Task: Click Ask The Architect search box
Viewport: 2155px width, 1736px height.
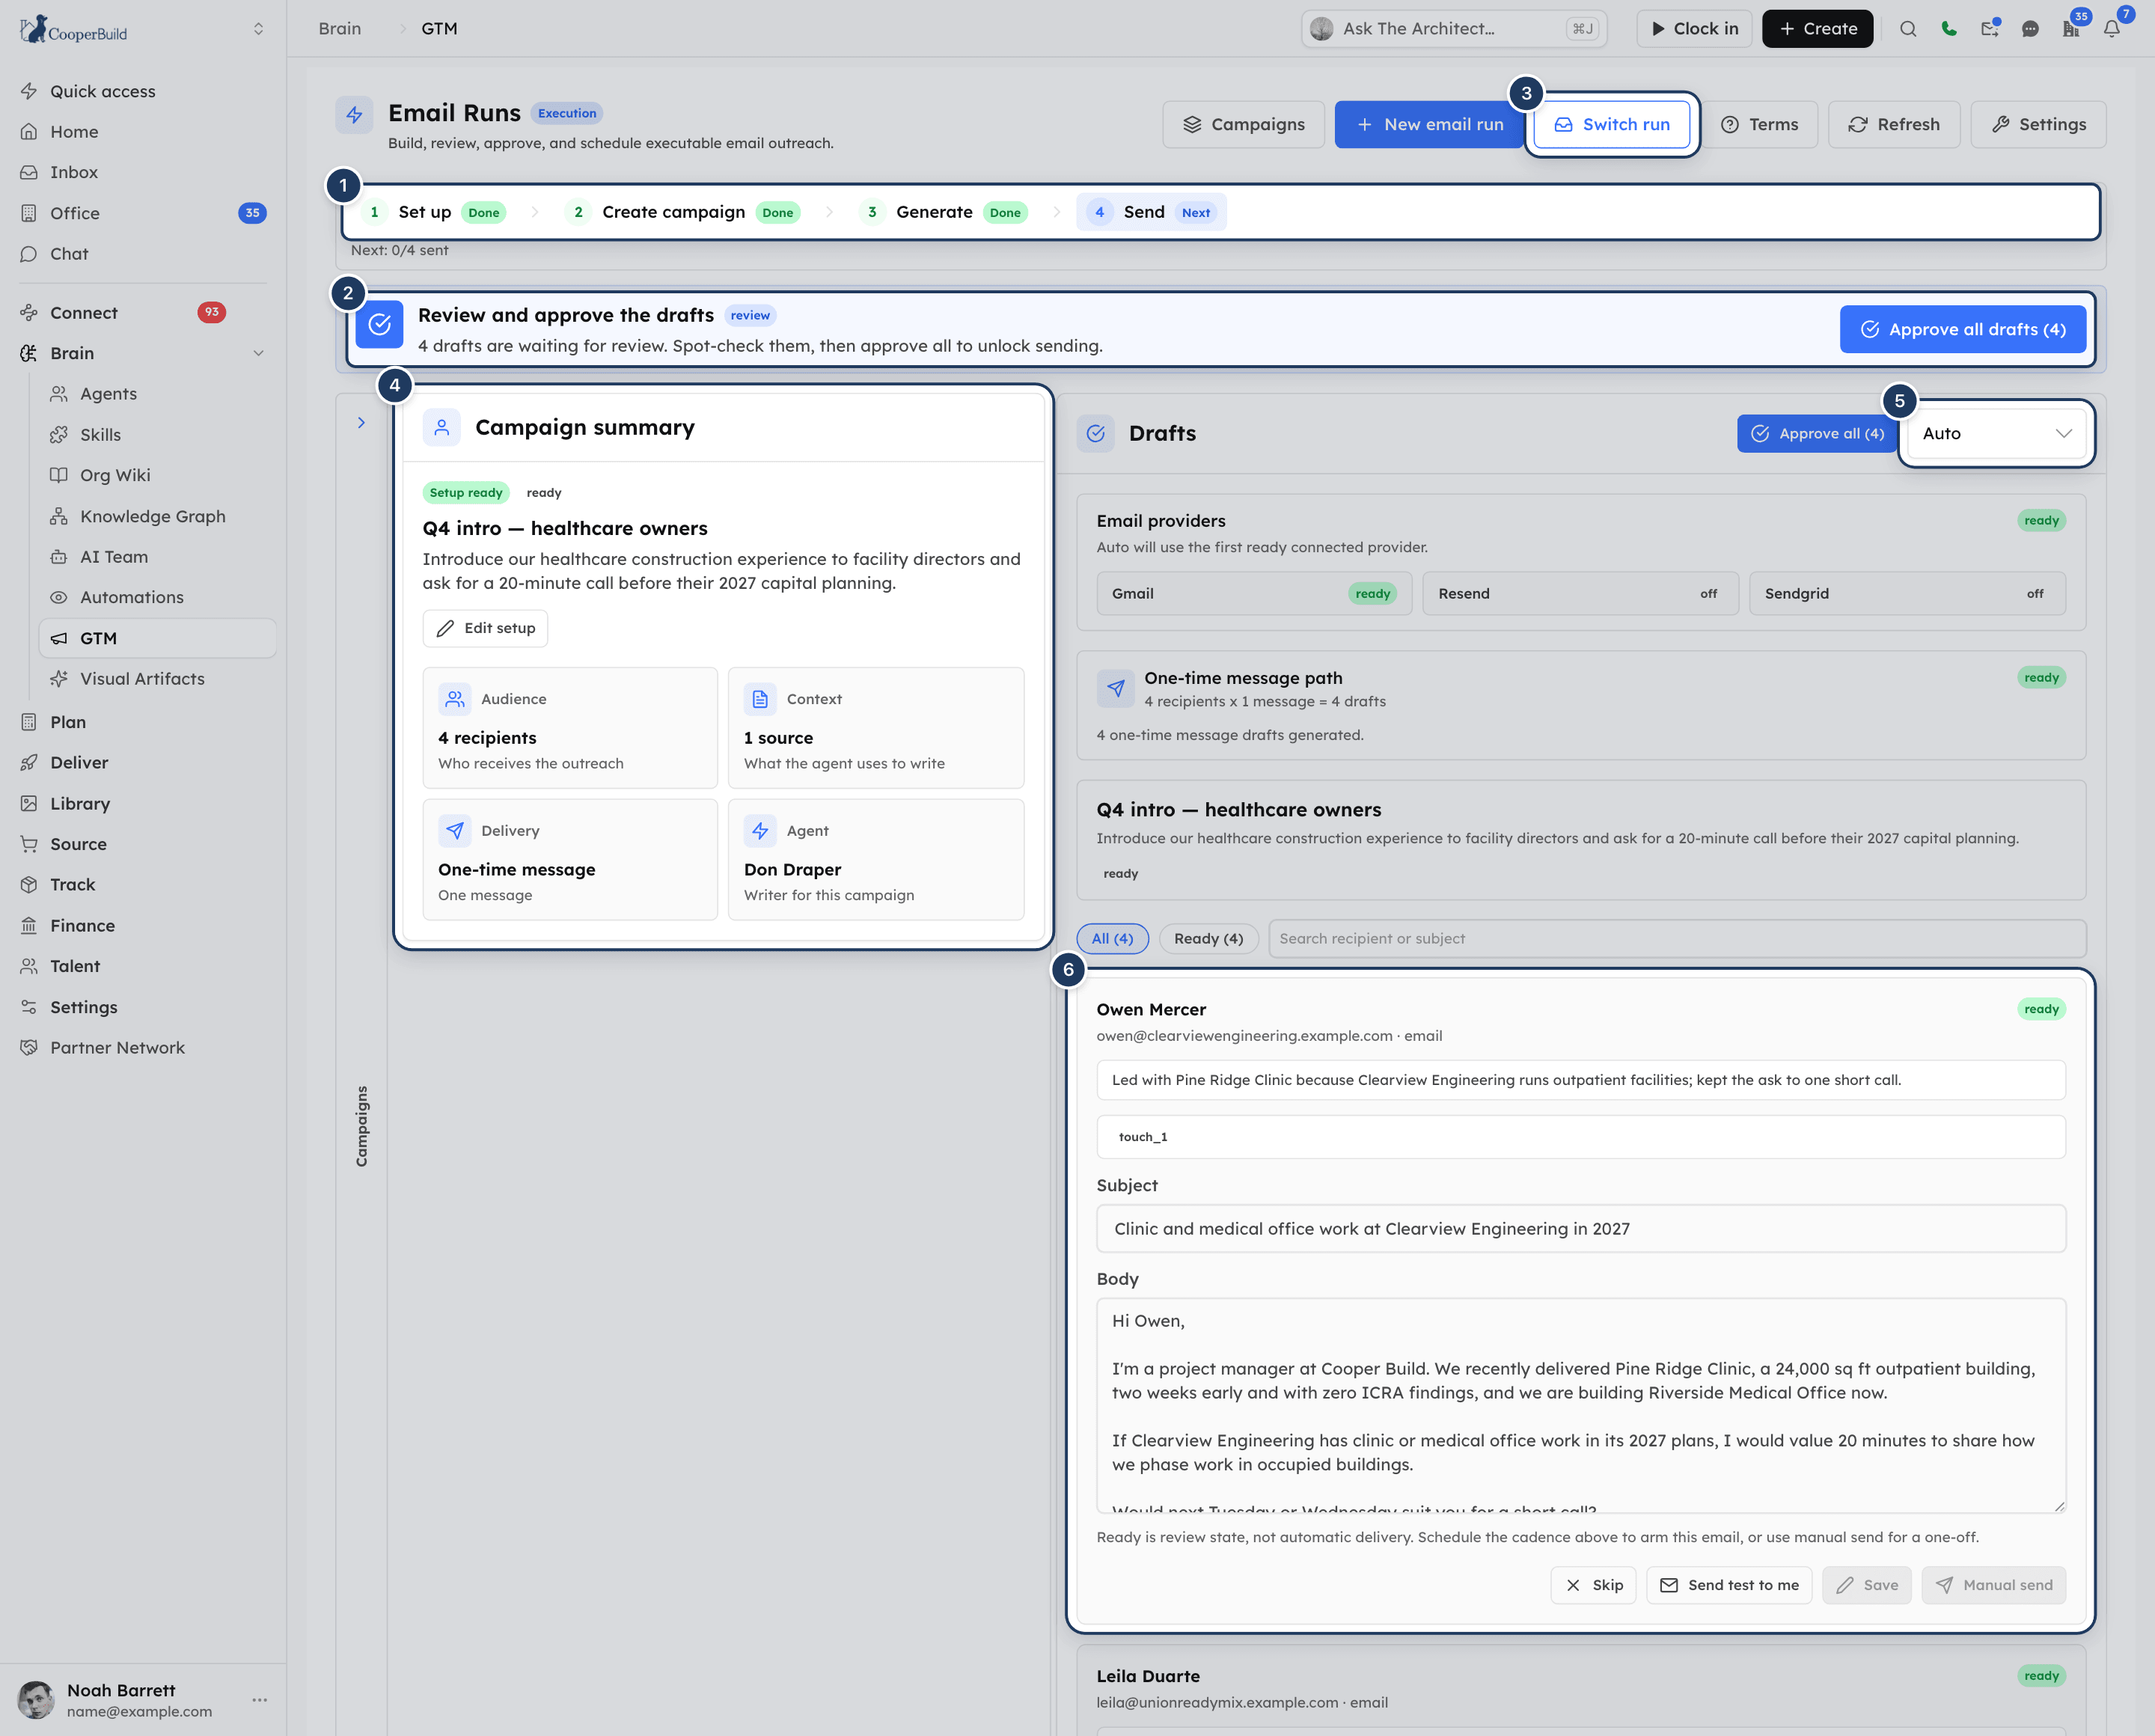Action: point(1454,29)
